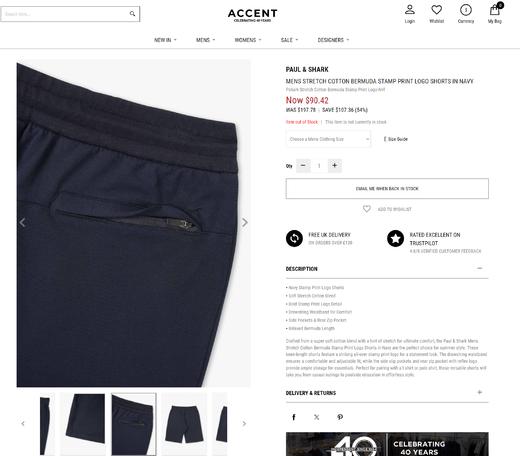Click the search magnifier icon
The width and height of the screenshot is (520, 456).
pyautogui.click(x=132, y=14)
